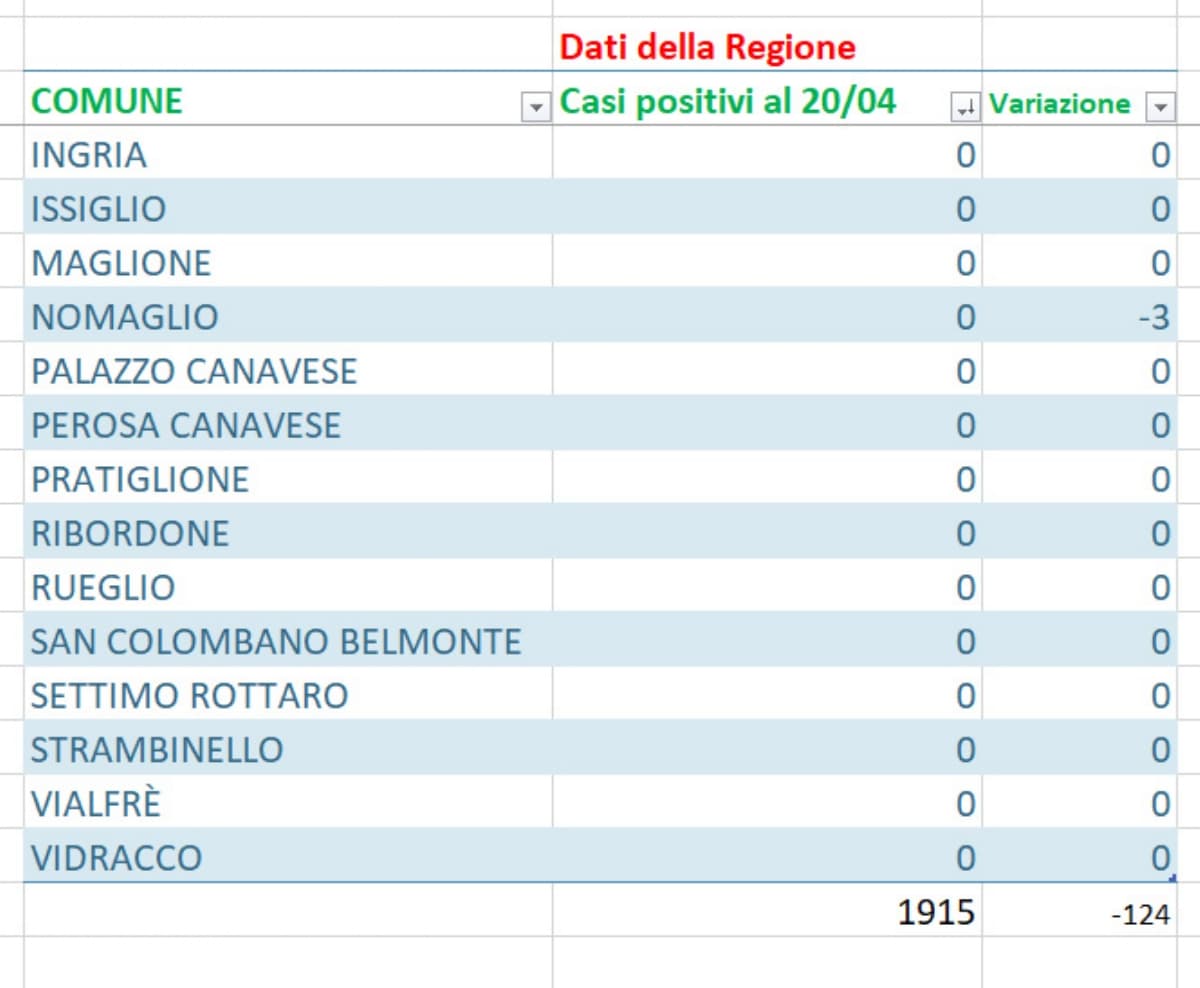Viewport: 1200px width, 988px height.
Task: Open the Variazione column filter dropdown
Action: [x=1160, y=106]
